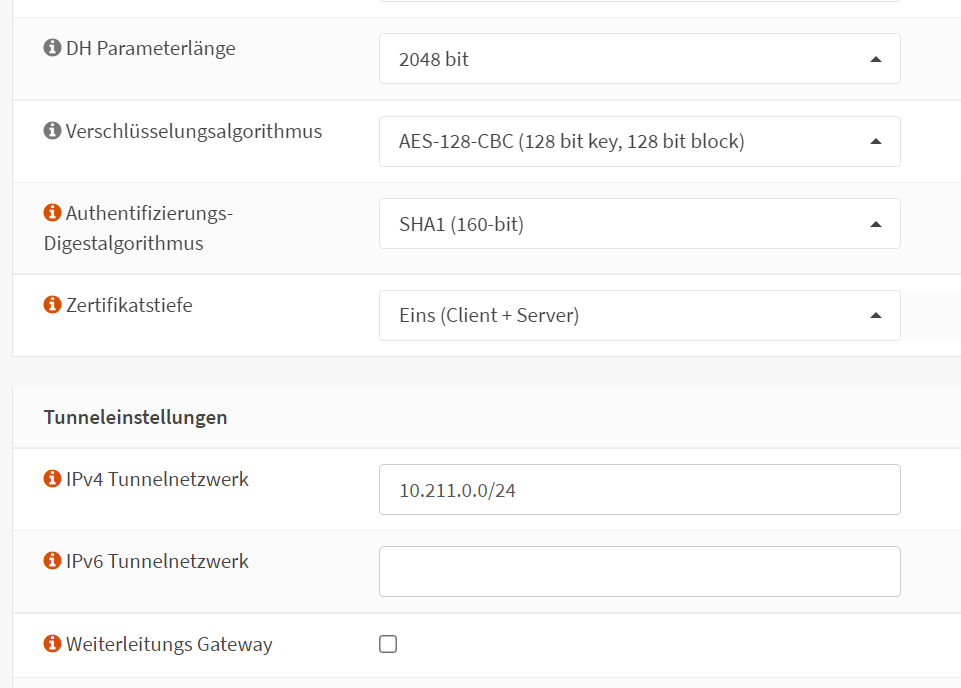Viewport: 961px width, 688px height.
Task: Click the DH Parameterlänge label text
Action: click(x=151, y=48)
